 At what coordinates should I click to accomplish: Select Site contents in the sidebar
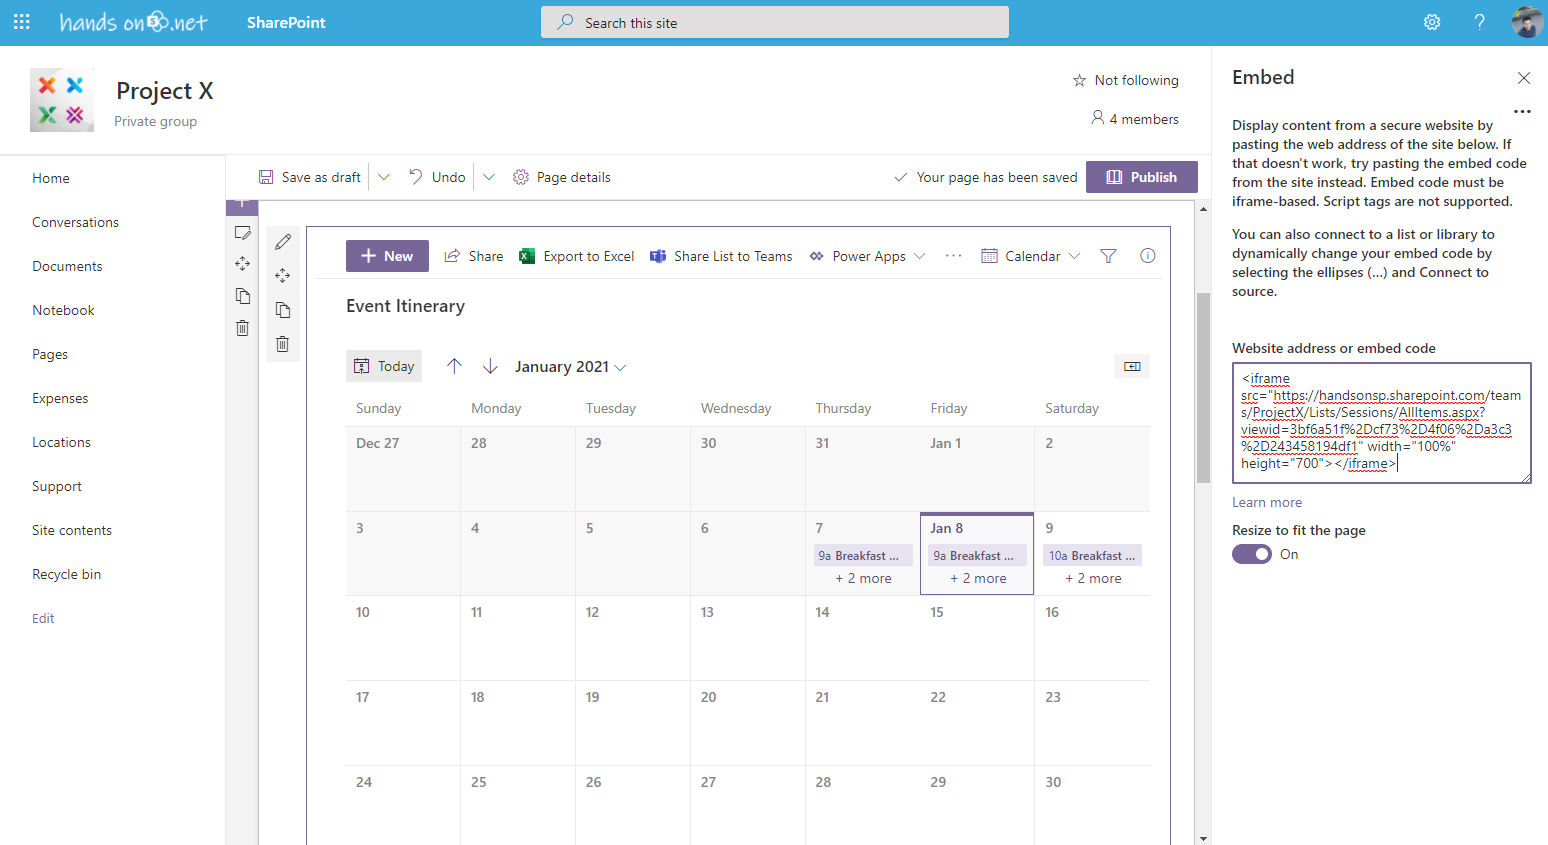[x=72, y=530]
